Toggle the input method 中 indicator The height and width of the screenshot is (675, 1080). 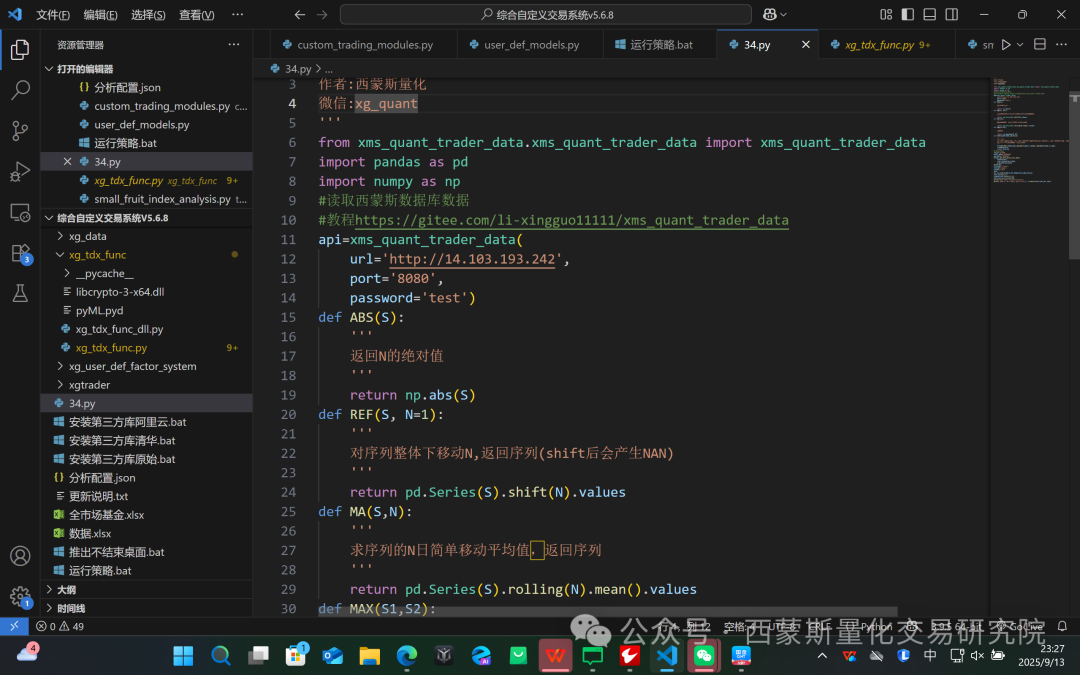[x=930, y=656]
